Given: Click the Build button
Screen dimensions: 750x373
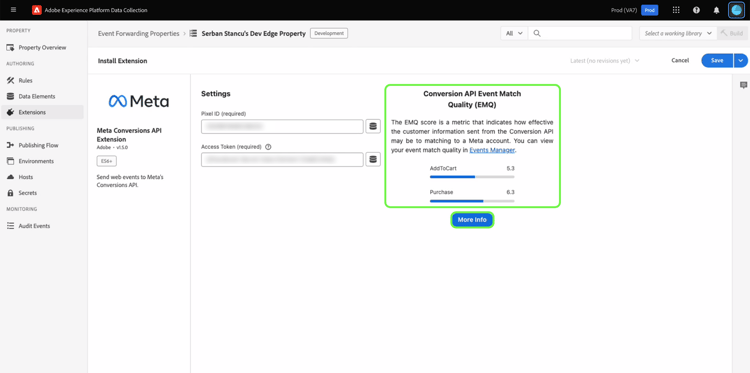Looking at the screenshot, I should [x=732, y=33].
